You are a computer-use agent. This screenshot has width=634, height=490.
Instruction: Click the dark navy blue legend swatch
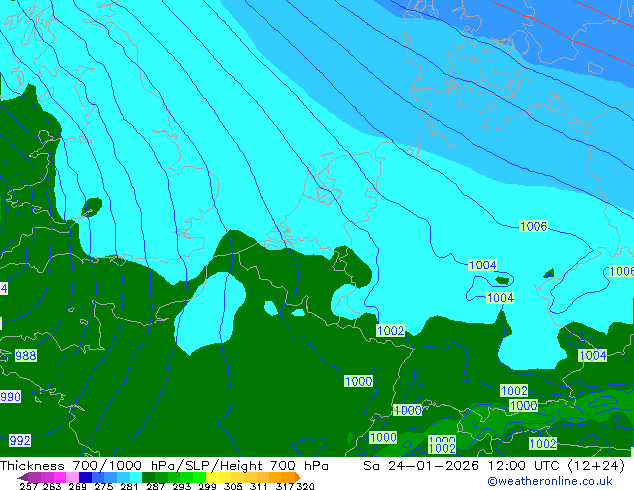coord(85,477)
